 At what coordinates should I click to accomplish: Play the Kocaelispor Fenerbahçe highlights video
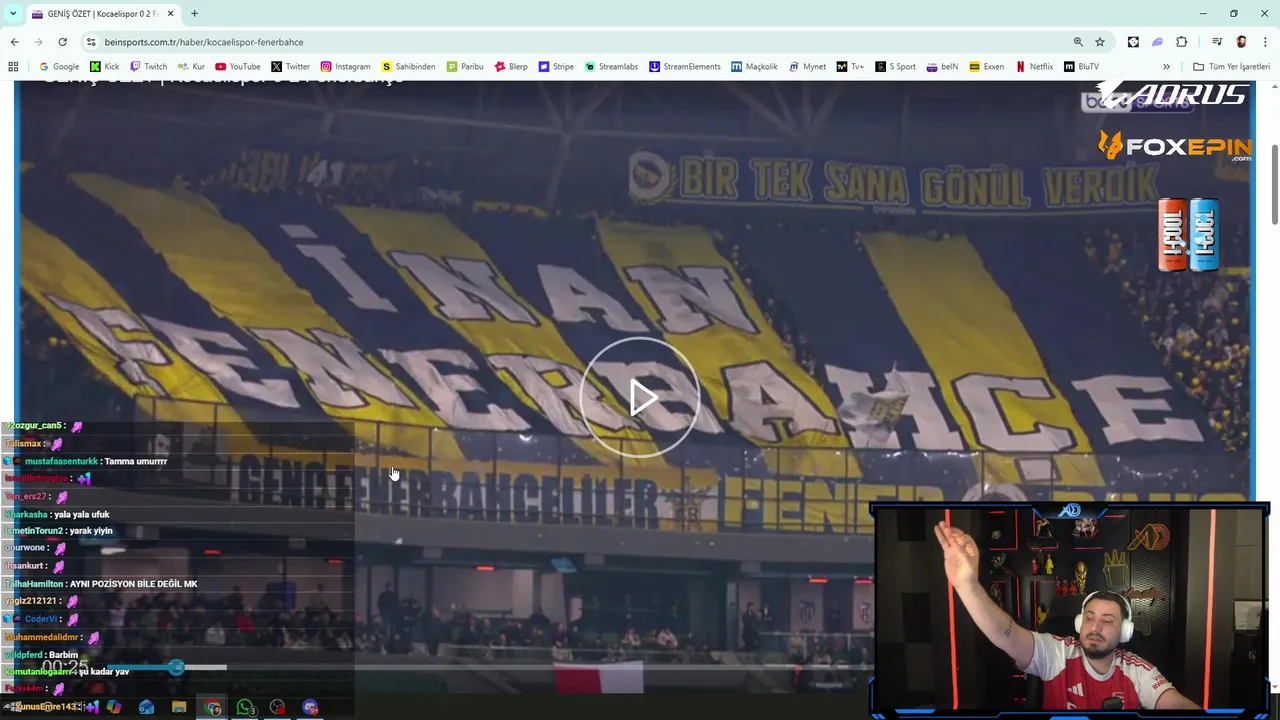point(640,397)
